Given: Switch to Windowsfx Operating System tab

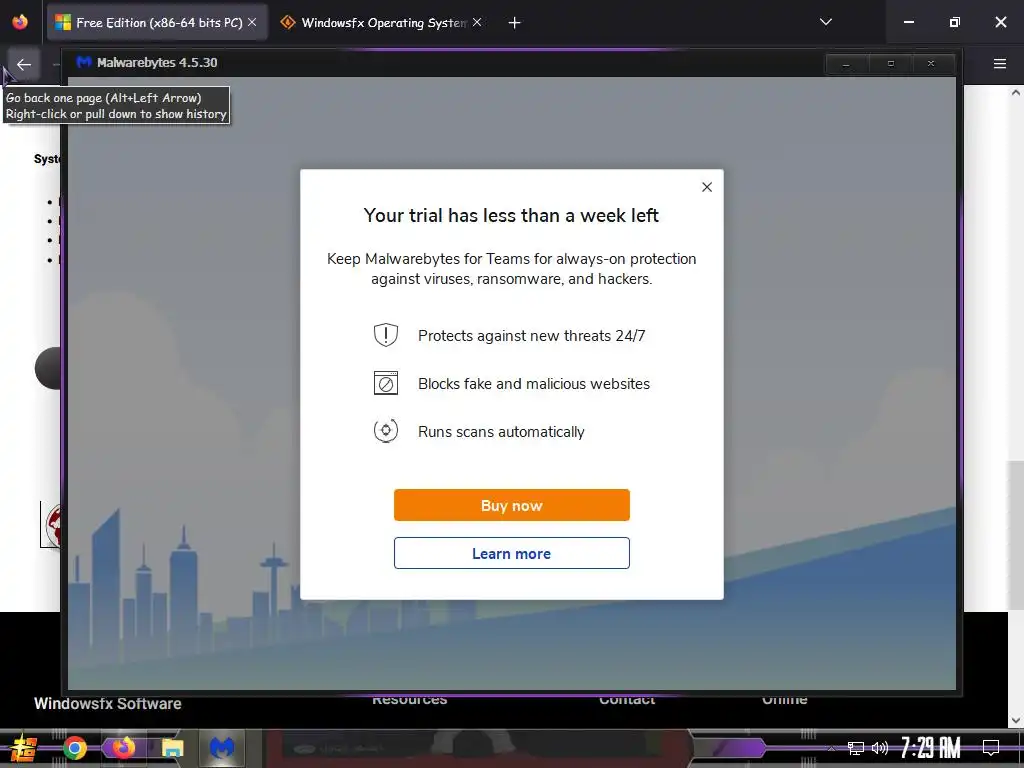Looking at the screenshot, I should 382,23.
